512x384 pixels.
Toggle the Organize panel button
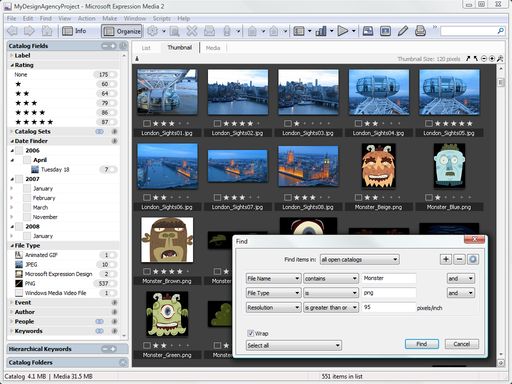pos(122,31)
